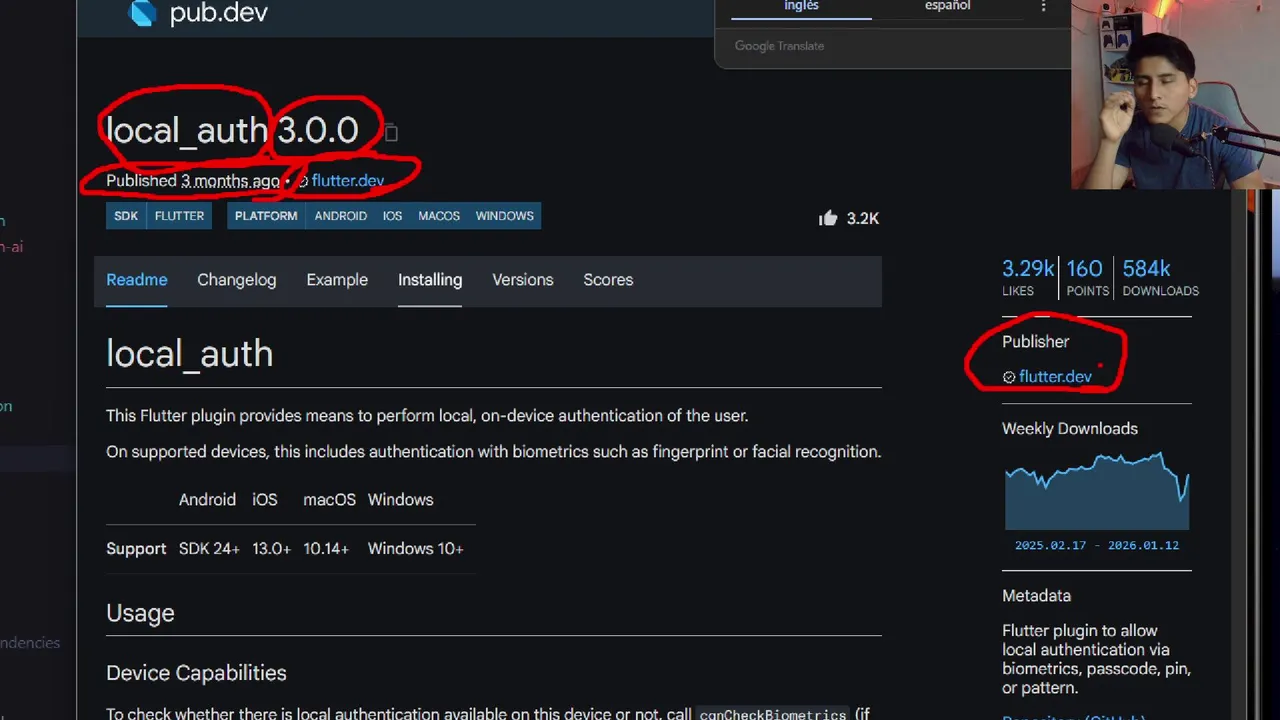This screenshot has width=1280, height=720.
Task: Click the Windows 10+ support cell
Action: (x=415, y=549)
